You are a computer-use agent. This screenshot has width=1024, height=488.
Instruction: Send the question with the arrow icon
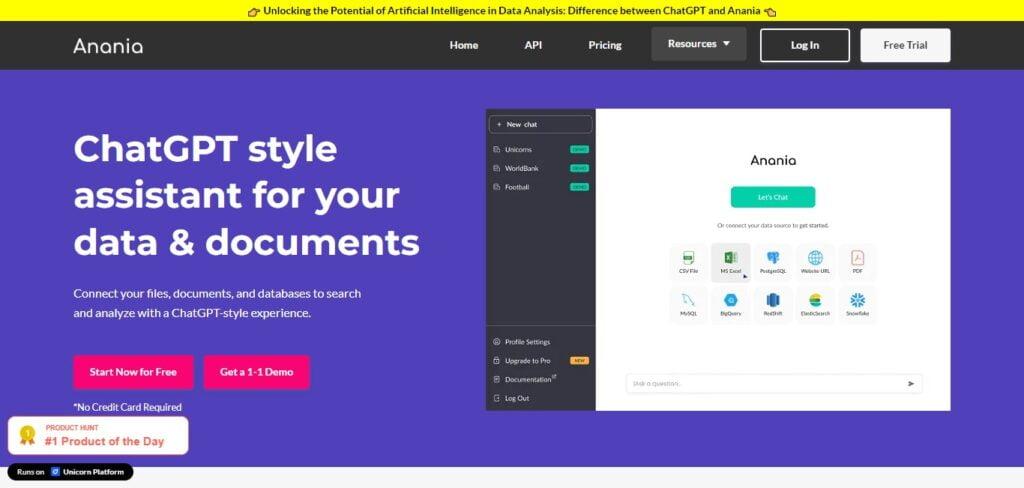(x=911, y=383)
